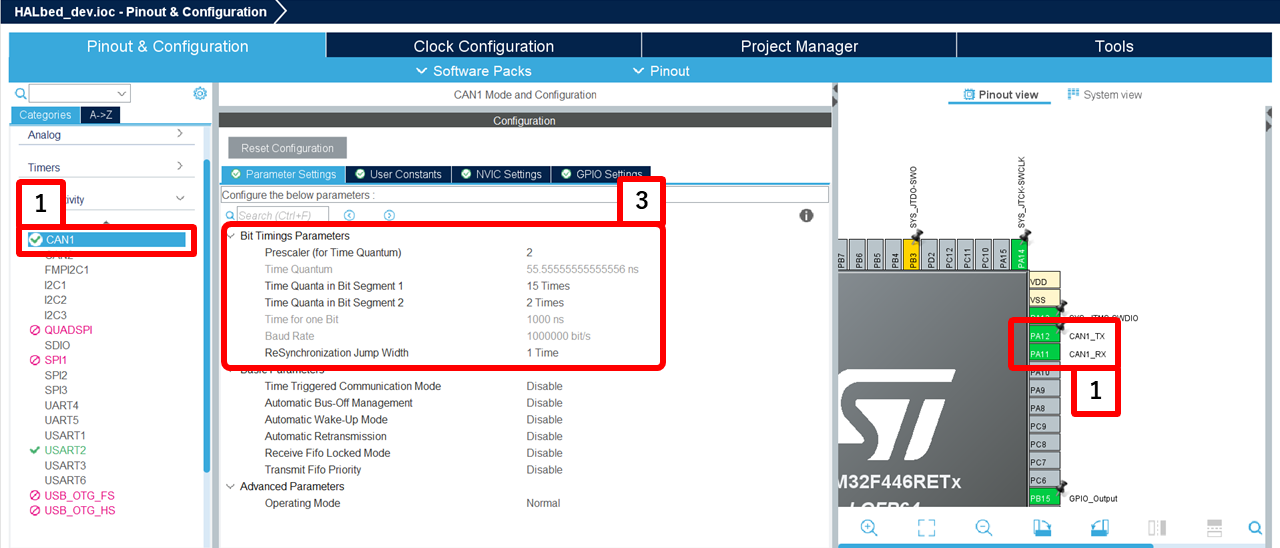Rotate the chip counter-clockwise
Image resolution: width=1280 pixels, height=548 pixels.
(x=1100, y=527)
